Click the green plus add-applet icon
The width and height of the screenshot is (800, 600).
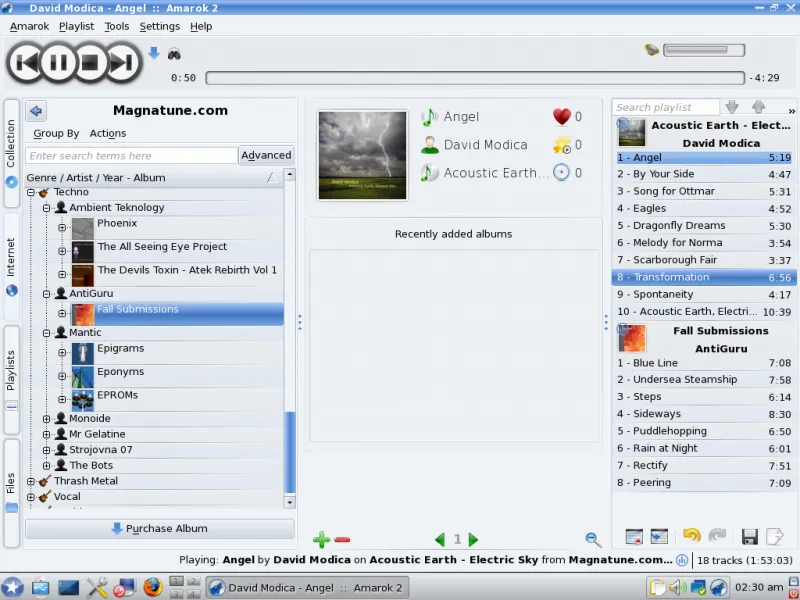(x=321, y=540)
